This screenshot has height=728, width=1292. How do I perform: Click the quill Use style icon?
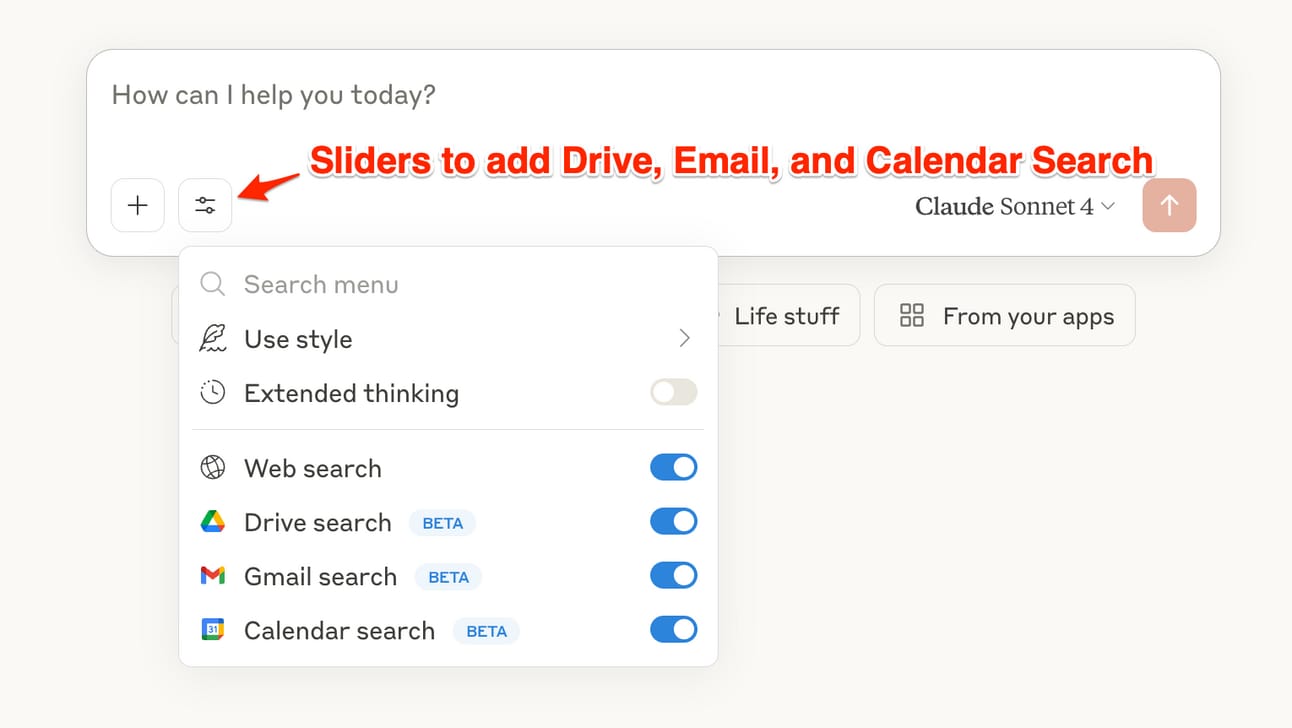(x=212, y=339)
